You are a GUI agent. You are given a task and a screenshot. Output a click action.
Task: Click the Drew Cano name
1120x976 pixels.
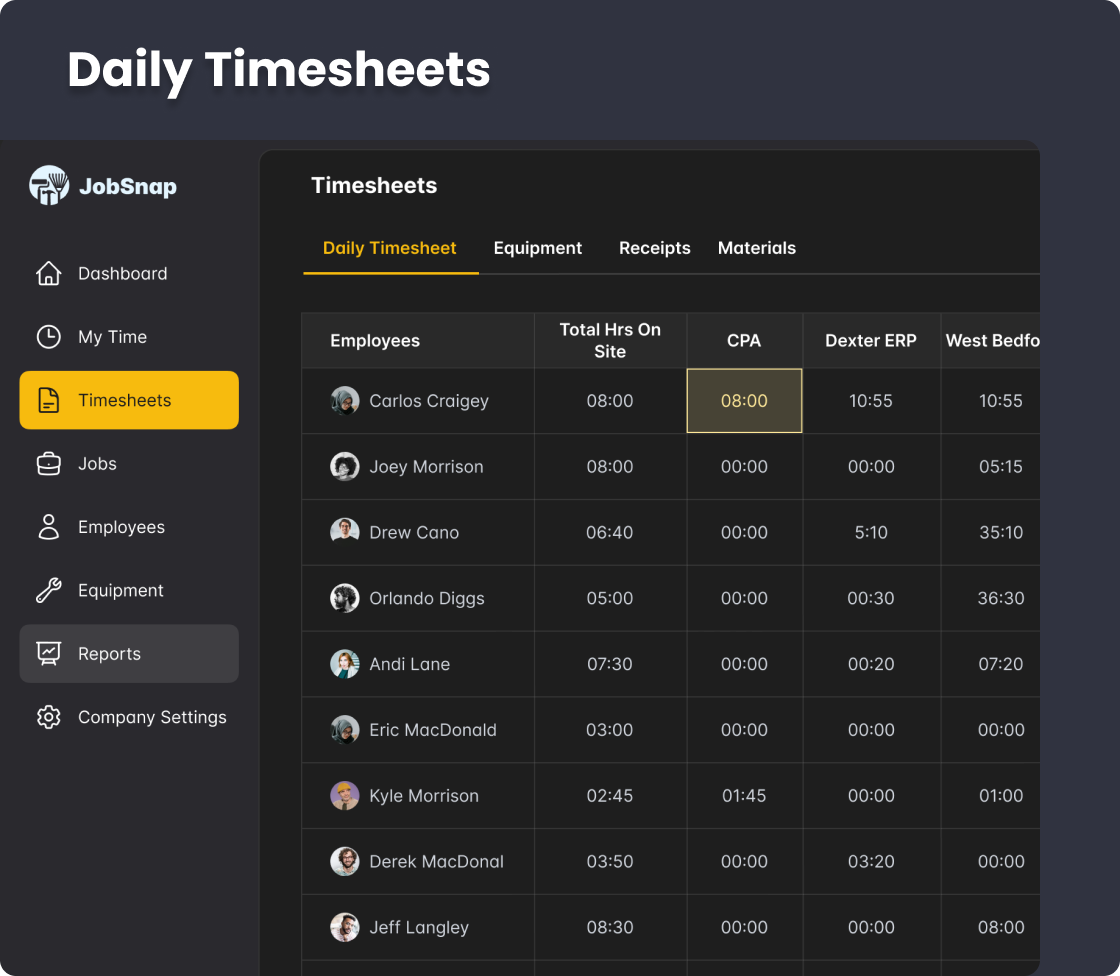click(x=414, y=532)
